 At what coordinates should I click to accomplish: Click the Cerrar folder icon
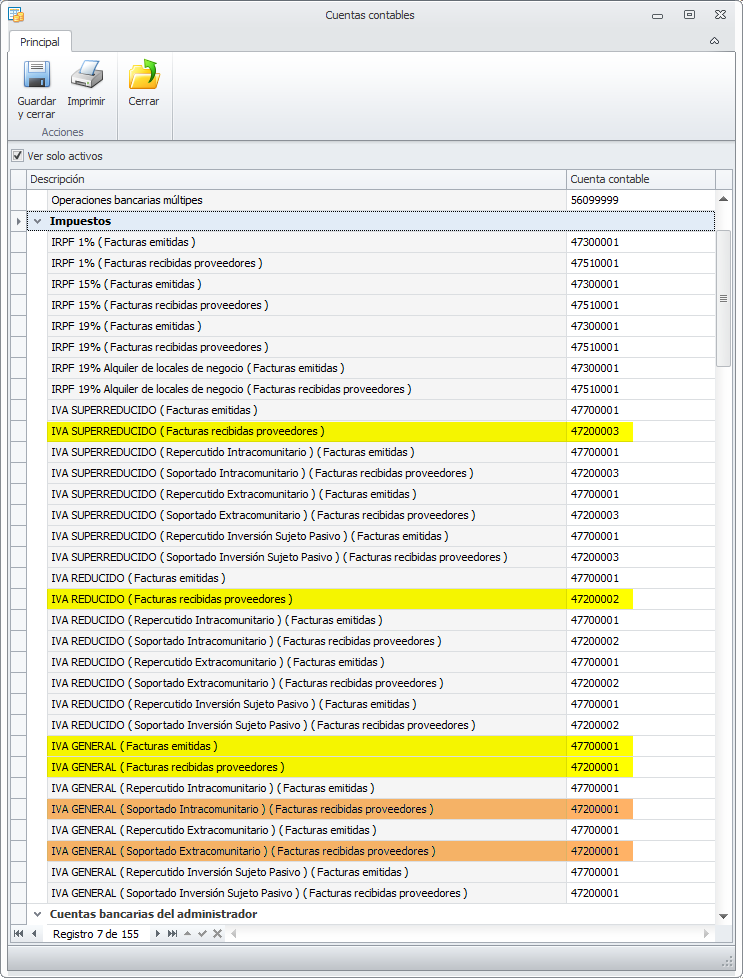click(144, 76)
